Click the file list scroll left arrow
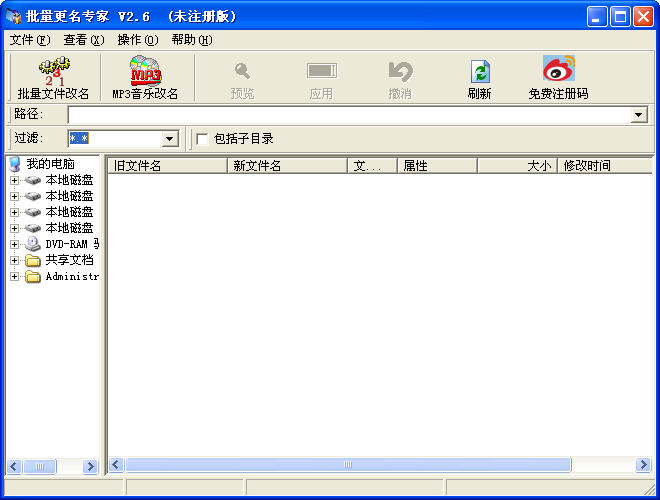This screenshot has width=660, height=500. coord(116,465)
